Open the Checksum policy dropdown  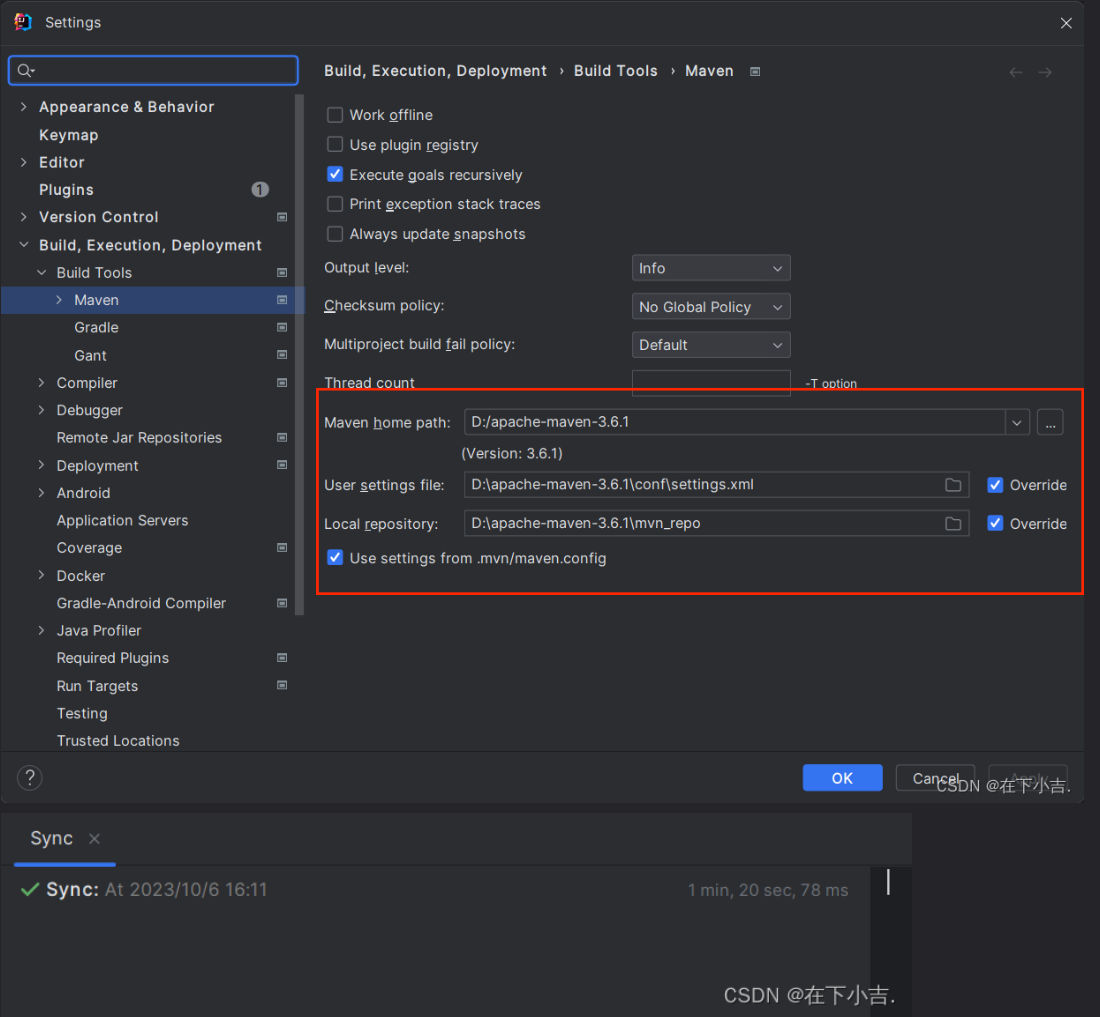point(711,307)
